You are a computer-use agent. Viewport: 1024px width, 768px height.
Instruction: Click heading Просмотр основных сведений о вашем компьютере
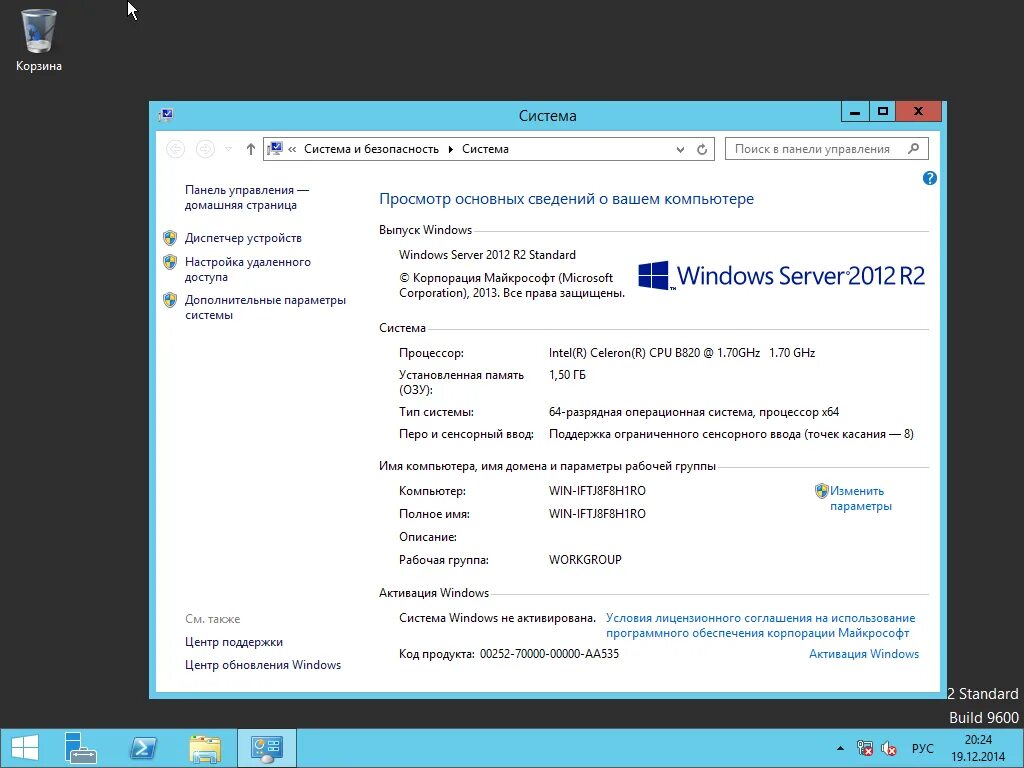click(566, 199)
